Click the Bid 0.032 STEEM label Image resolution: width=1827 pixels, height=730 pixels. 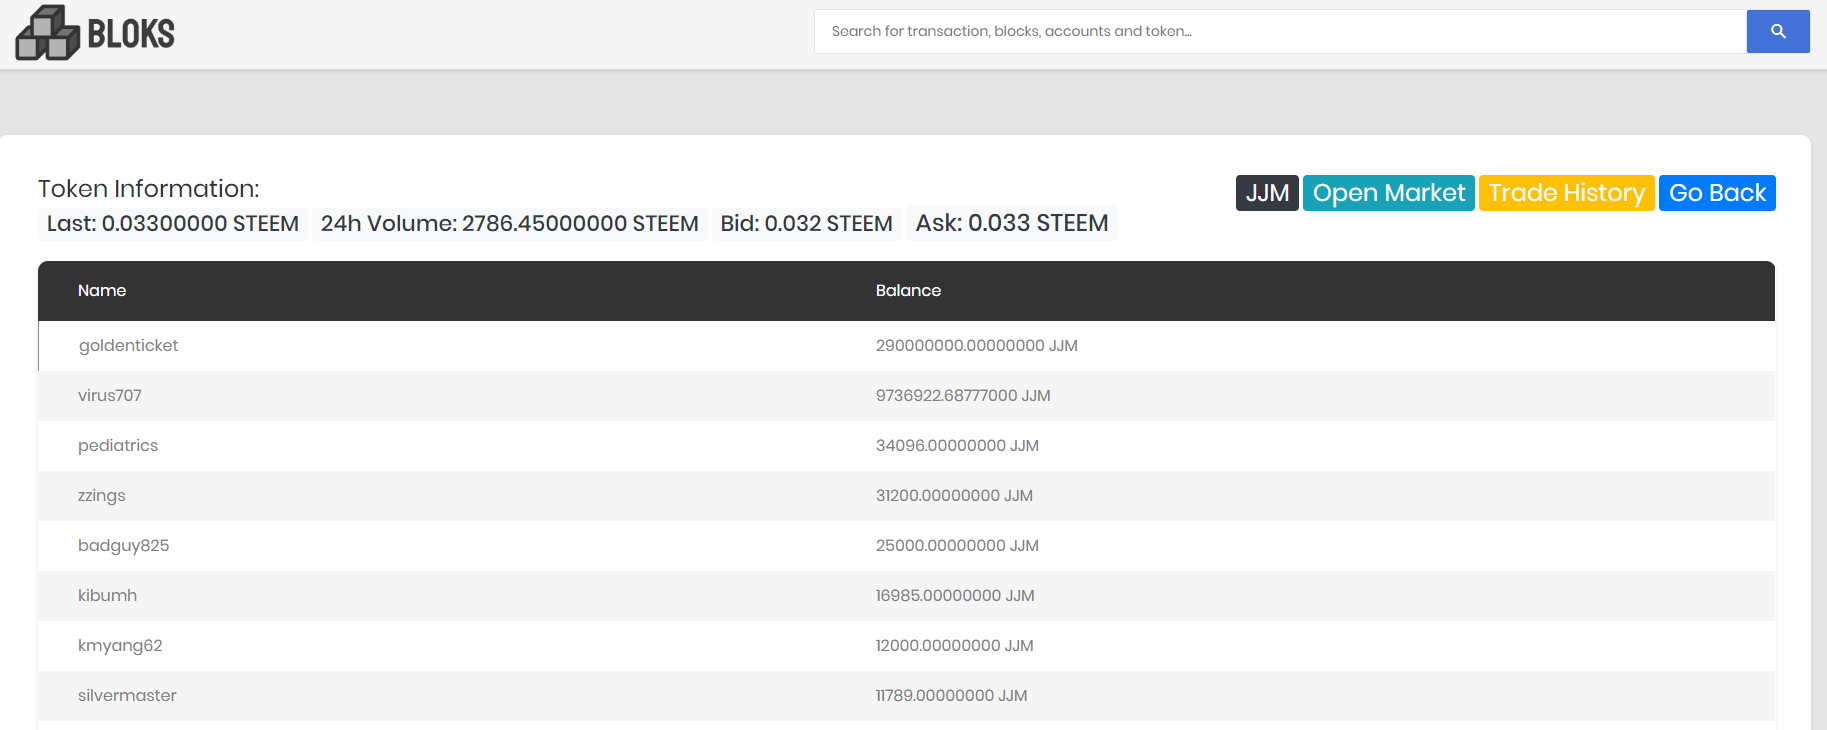click(807, 223)
